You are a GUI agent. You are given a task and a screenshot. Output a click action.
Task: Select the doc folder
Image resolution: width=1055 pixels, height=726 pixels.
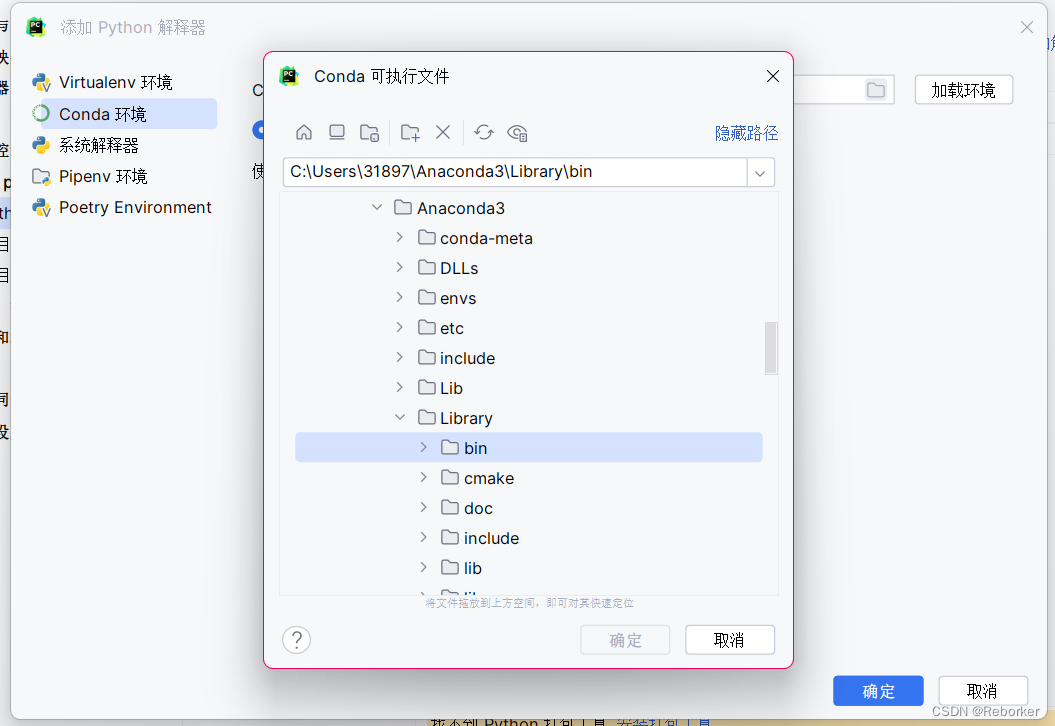[x=528, y=508]
